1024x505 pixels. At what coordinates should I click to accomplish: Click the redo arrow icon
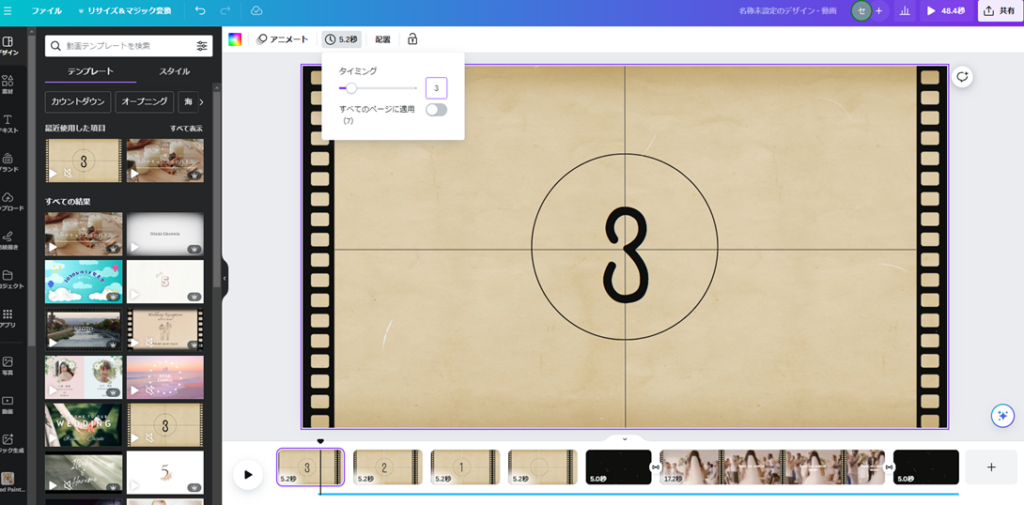tap(227, 11)
